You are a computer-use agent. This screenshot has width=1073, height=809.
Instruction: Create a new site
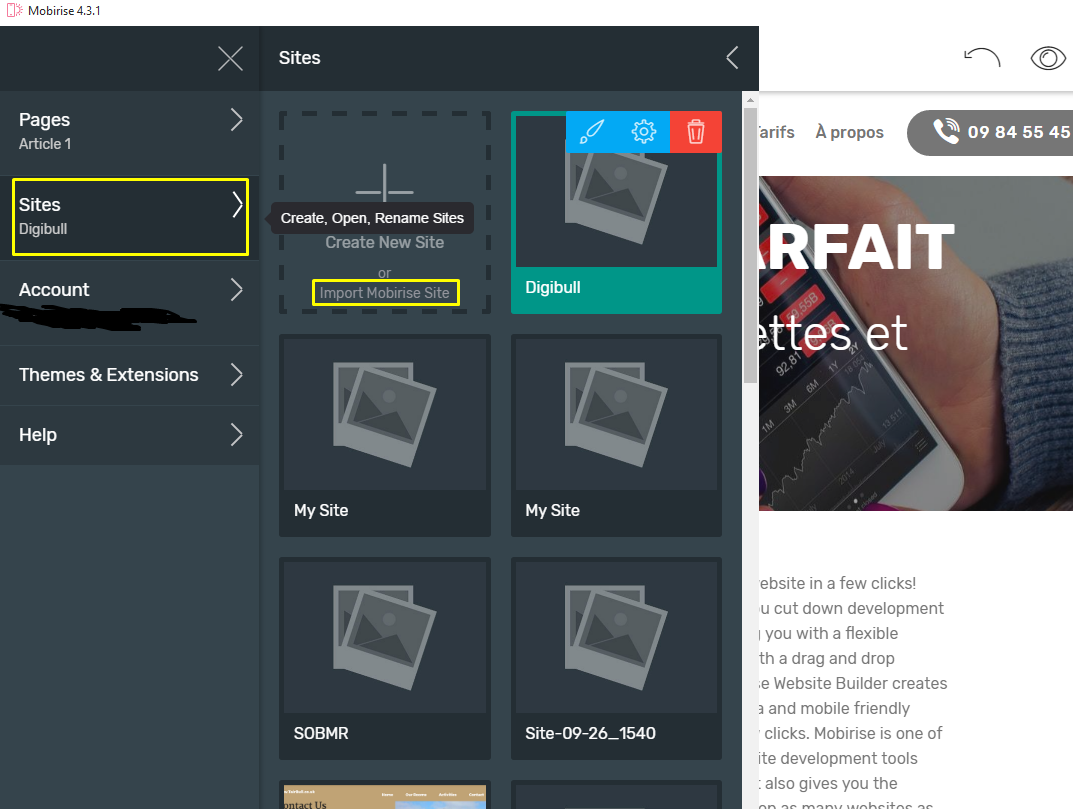tap(385, 242)
